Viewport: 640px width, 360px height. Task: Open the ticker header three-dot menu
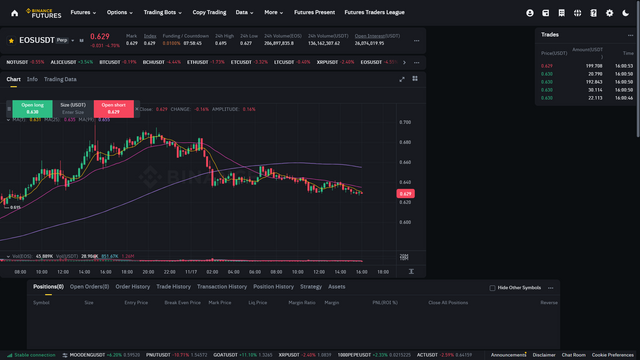(416, 41)
